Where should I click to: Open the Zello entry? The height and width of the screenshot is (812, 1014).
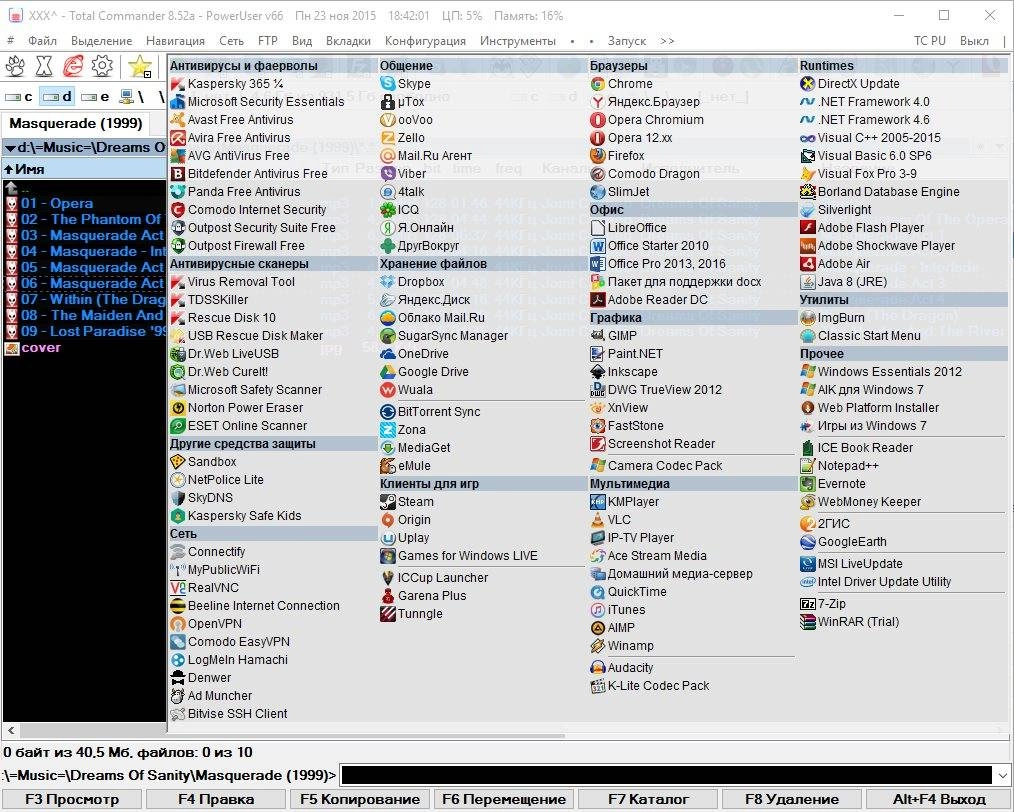coord(402,137)
